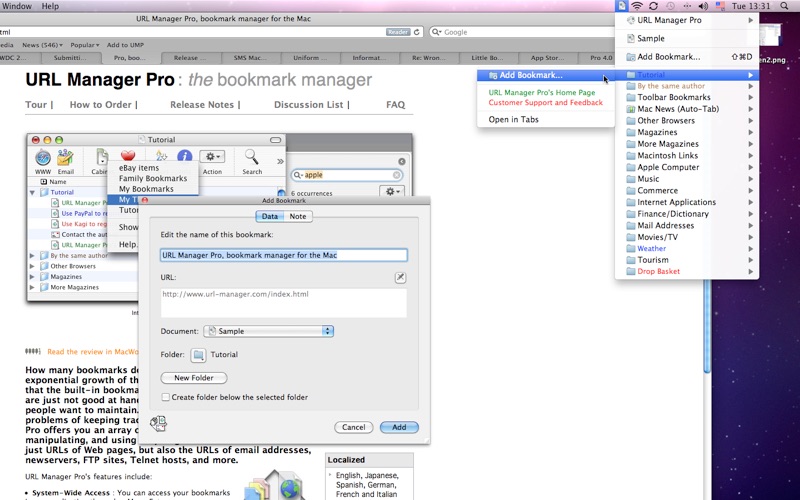800x500 pixels.
Task: Click the Google search magnifier icon
Action: point(436,32)
